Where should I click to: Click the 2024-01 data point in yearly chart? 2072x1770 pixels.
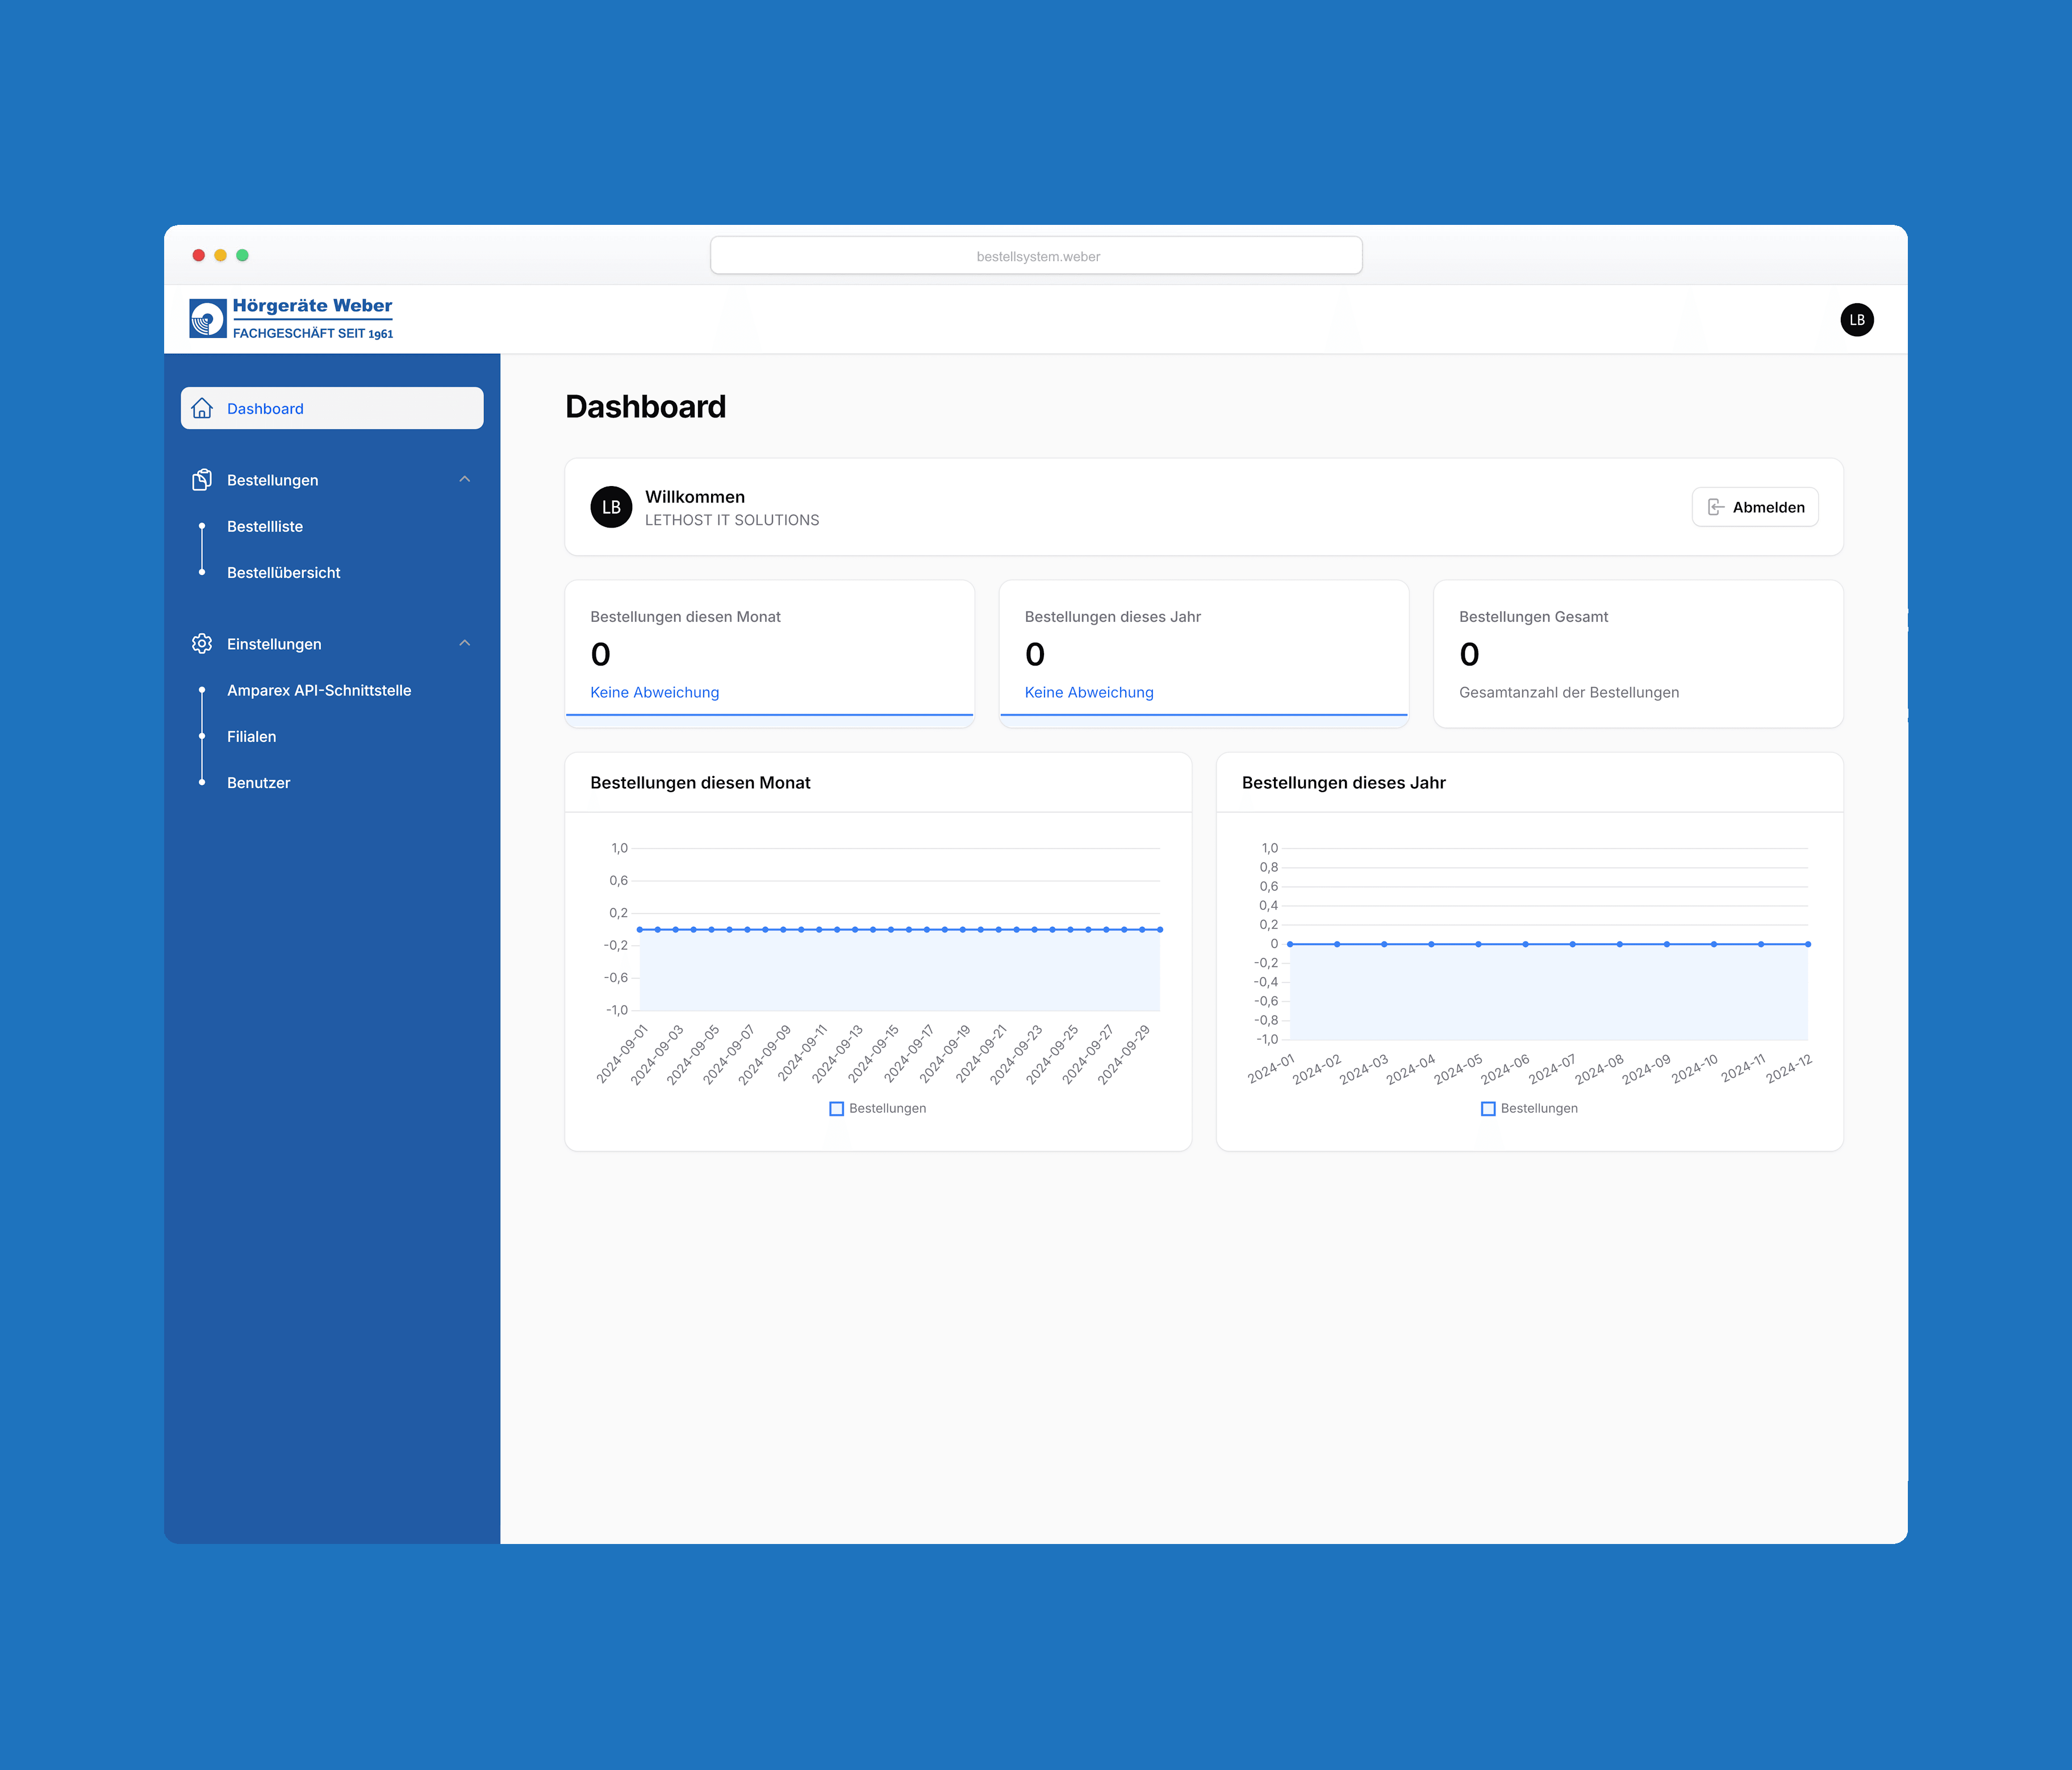tap(1290, 944)
